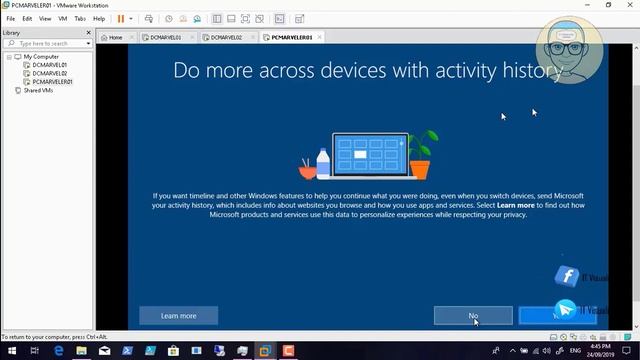Open the Mail app from the taskbar

coord(104,351)
